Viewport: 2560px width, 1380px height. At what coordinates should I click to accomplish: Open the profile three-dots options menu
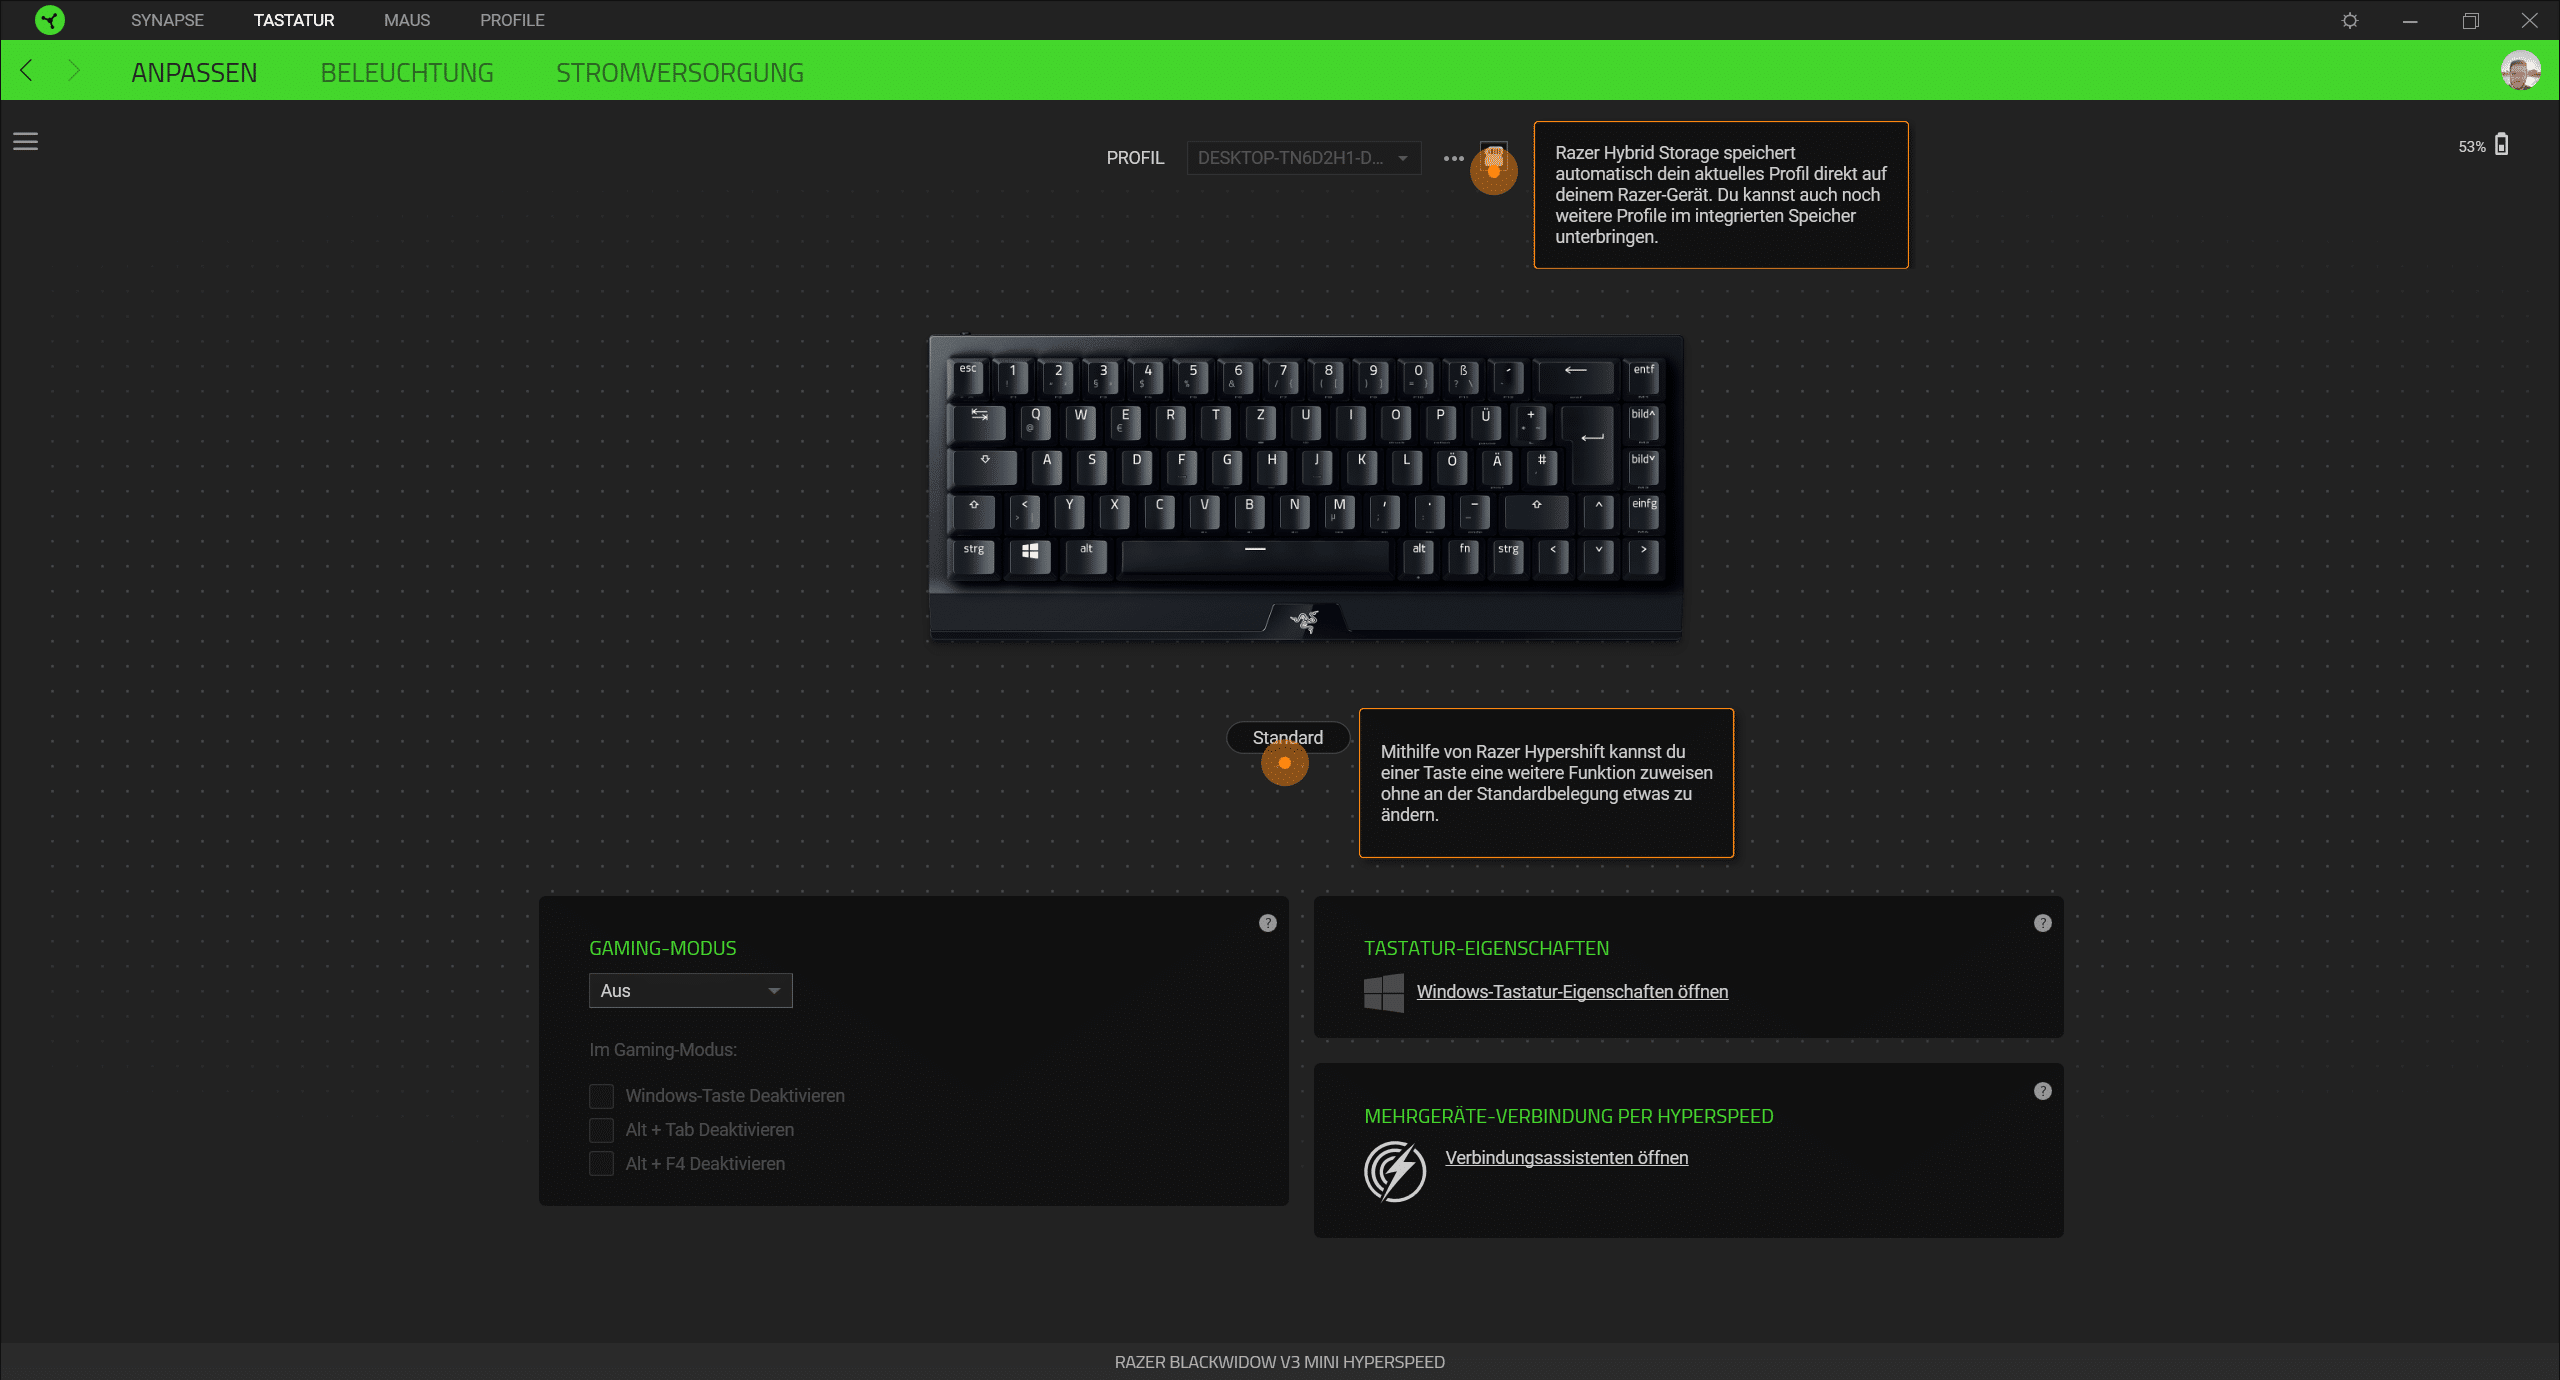click(x=1453, y=158)
